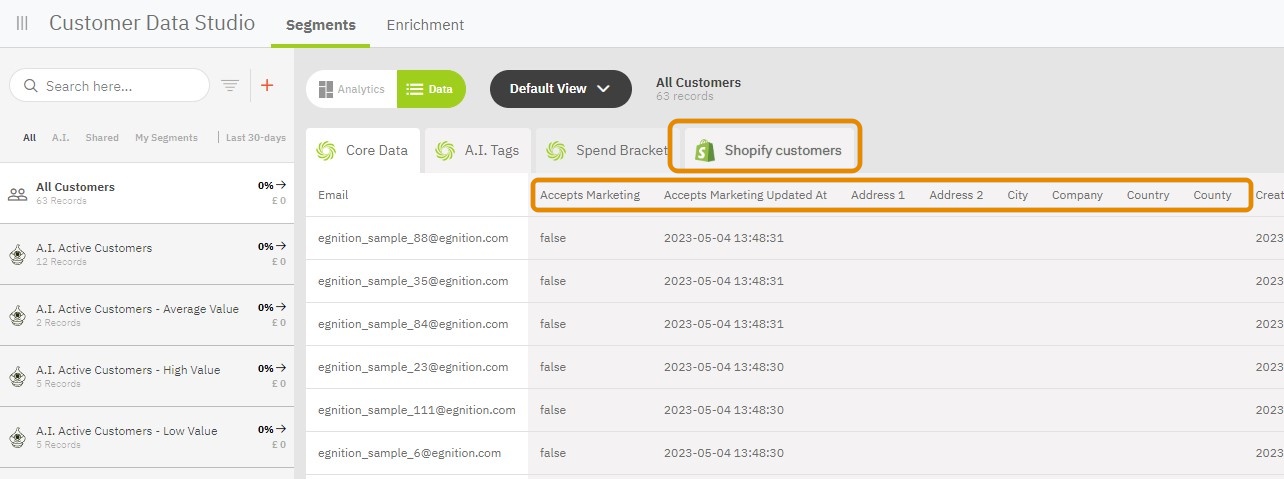
Task: Click the City column header
Action: pos(1018,195)
